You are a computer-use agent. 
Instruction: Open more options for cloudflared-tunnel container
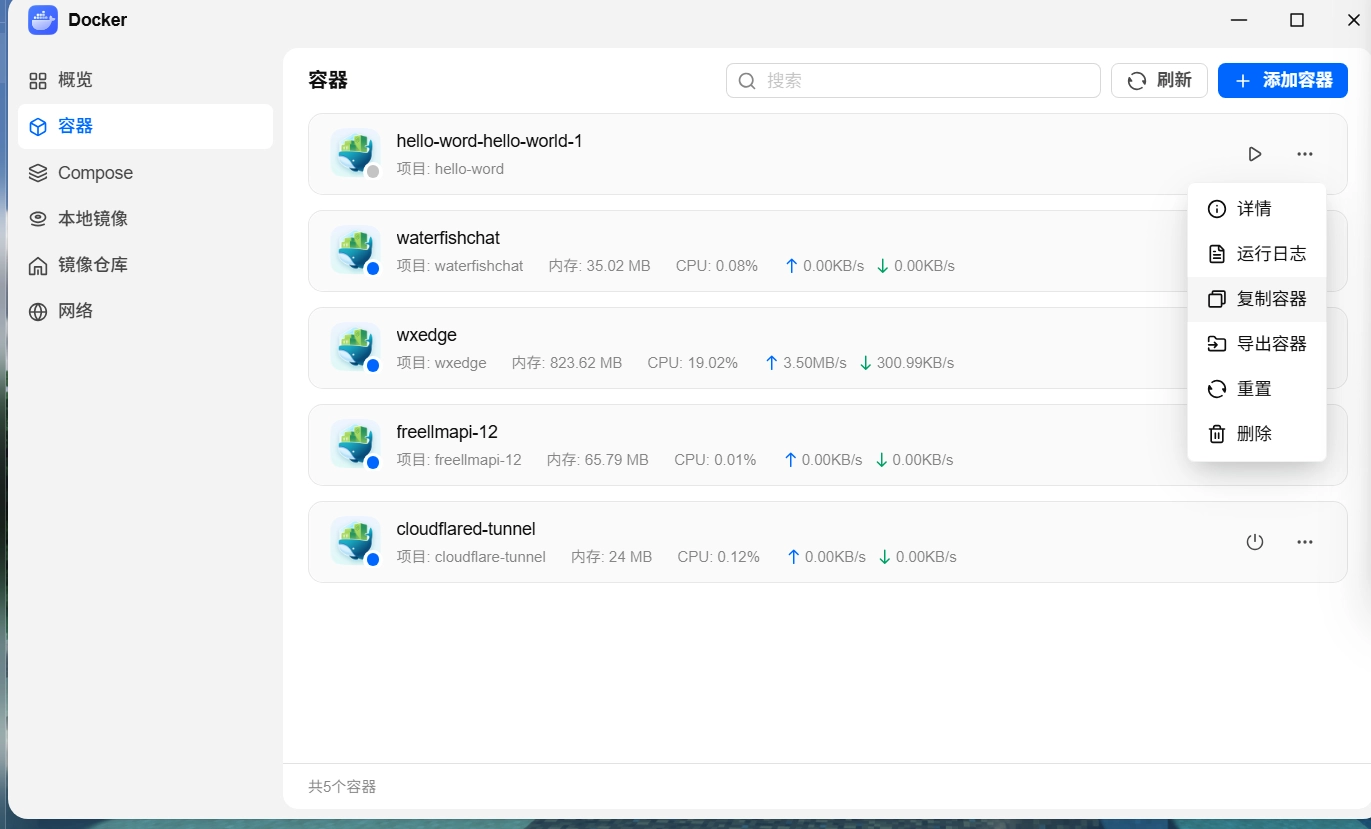(1305, 542)
